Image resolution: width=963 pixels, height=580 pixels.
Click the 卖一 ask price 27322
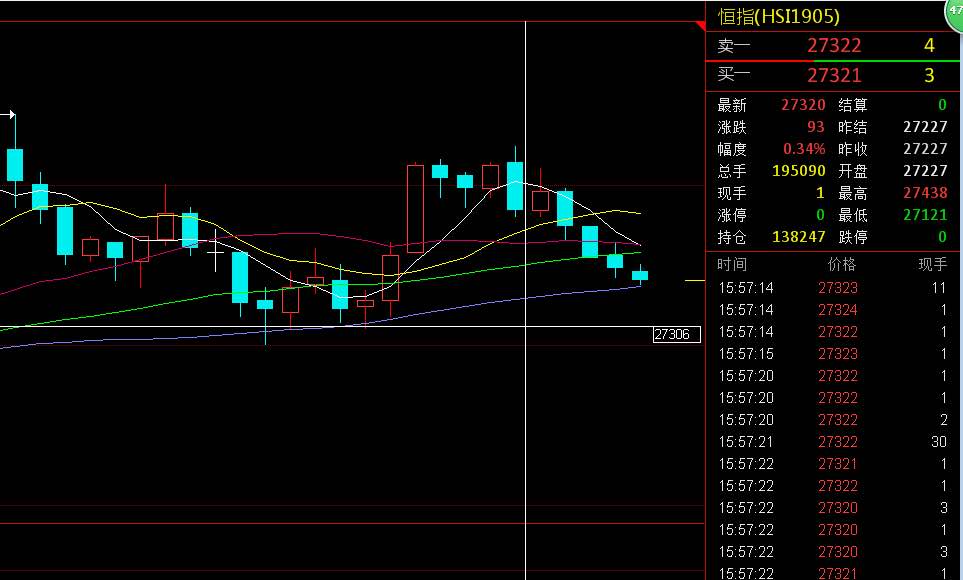click(833, 45)
